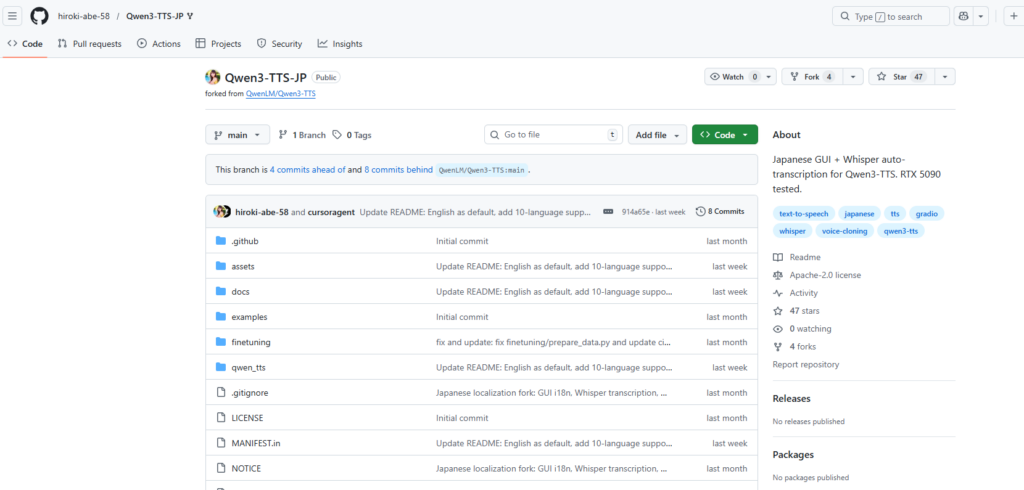The height and width of the screenshot is (490, 1024).
Task: Toggle Watch on this repository
Action: (726, 77)
